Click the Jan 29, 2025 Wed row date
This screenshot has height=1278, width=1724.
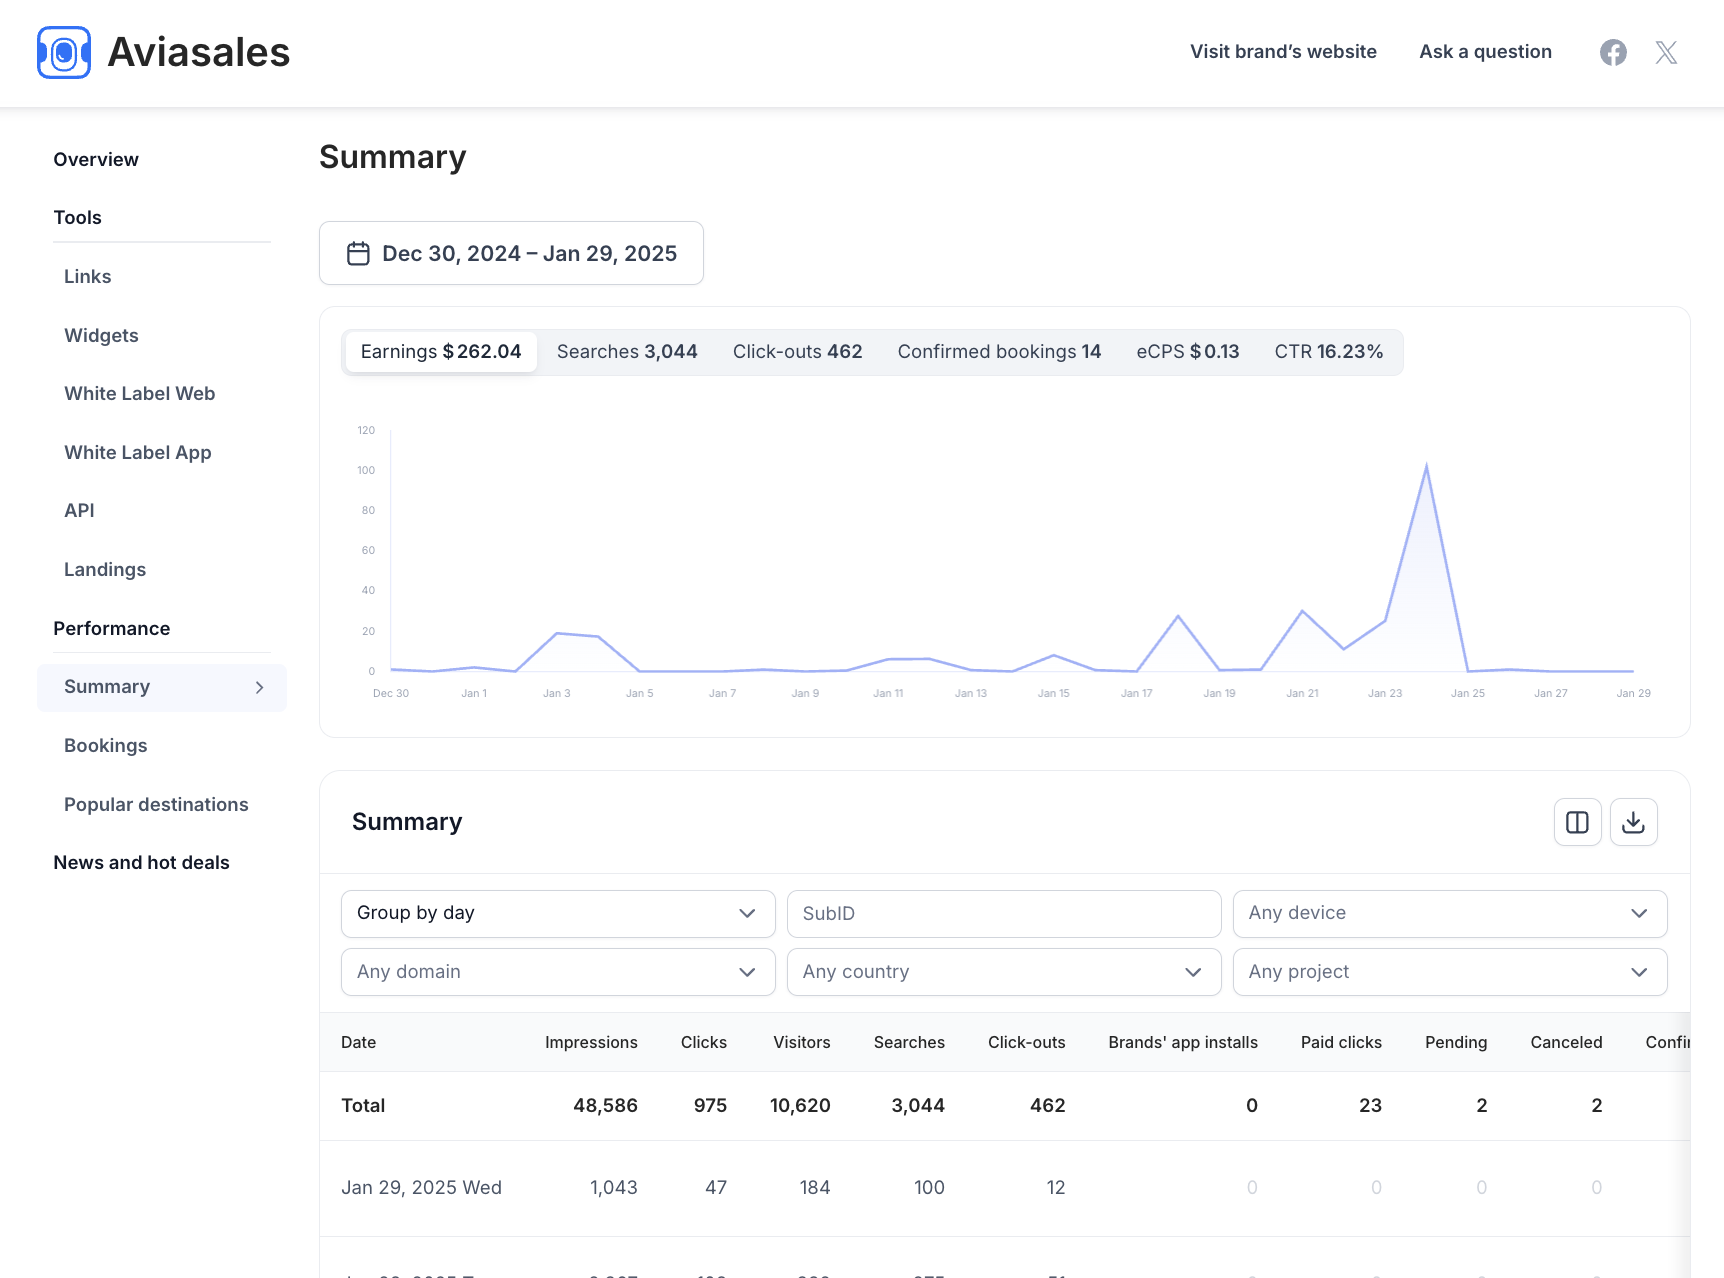pos(422,1188)
